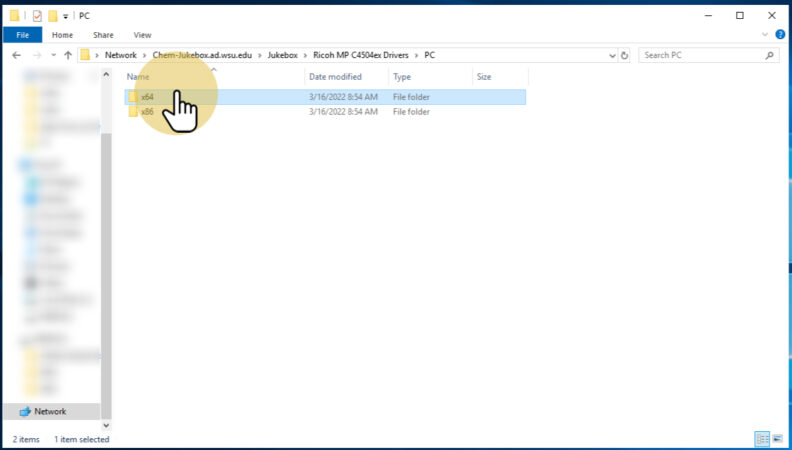Open the Help question mark icon

coord(779,34)
